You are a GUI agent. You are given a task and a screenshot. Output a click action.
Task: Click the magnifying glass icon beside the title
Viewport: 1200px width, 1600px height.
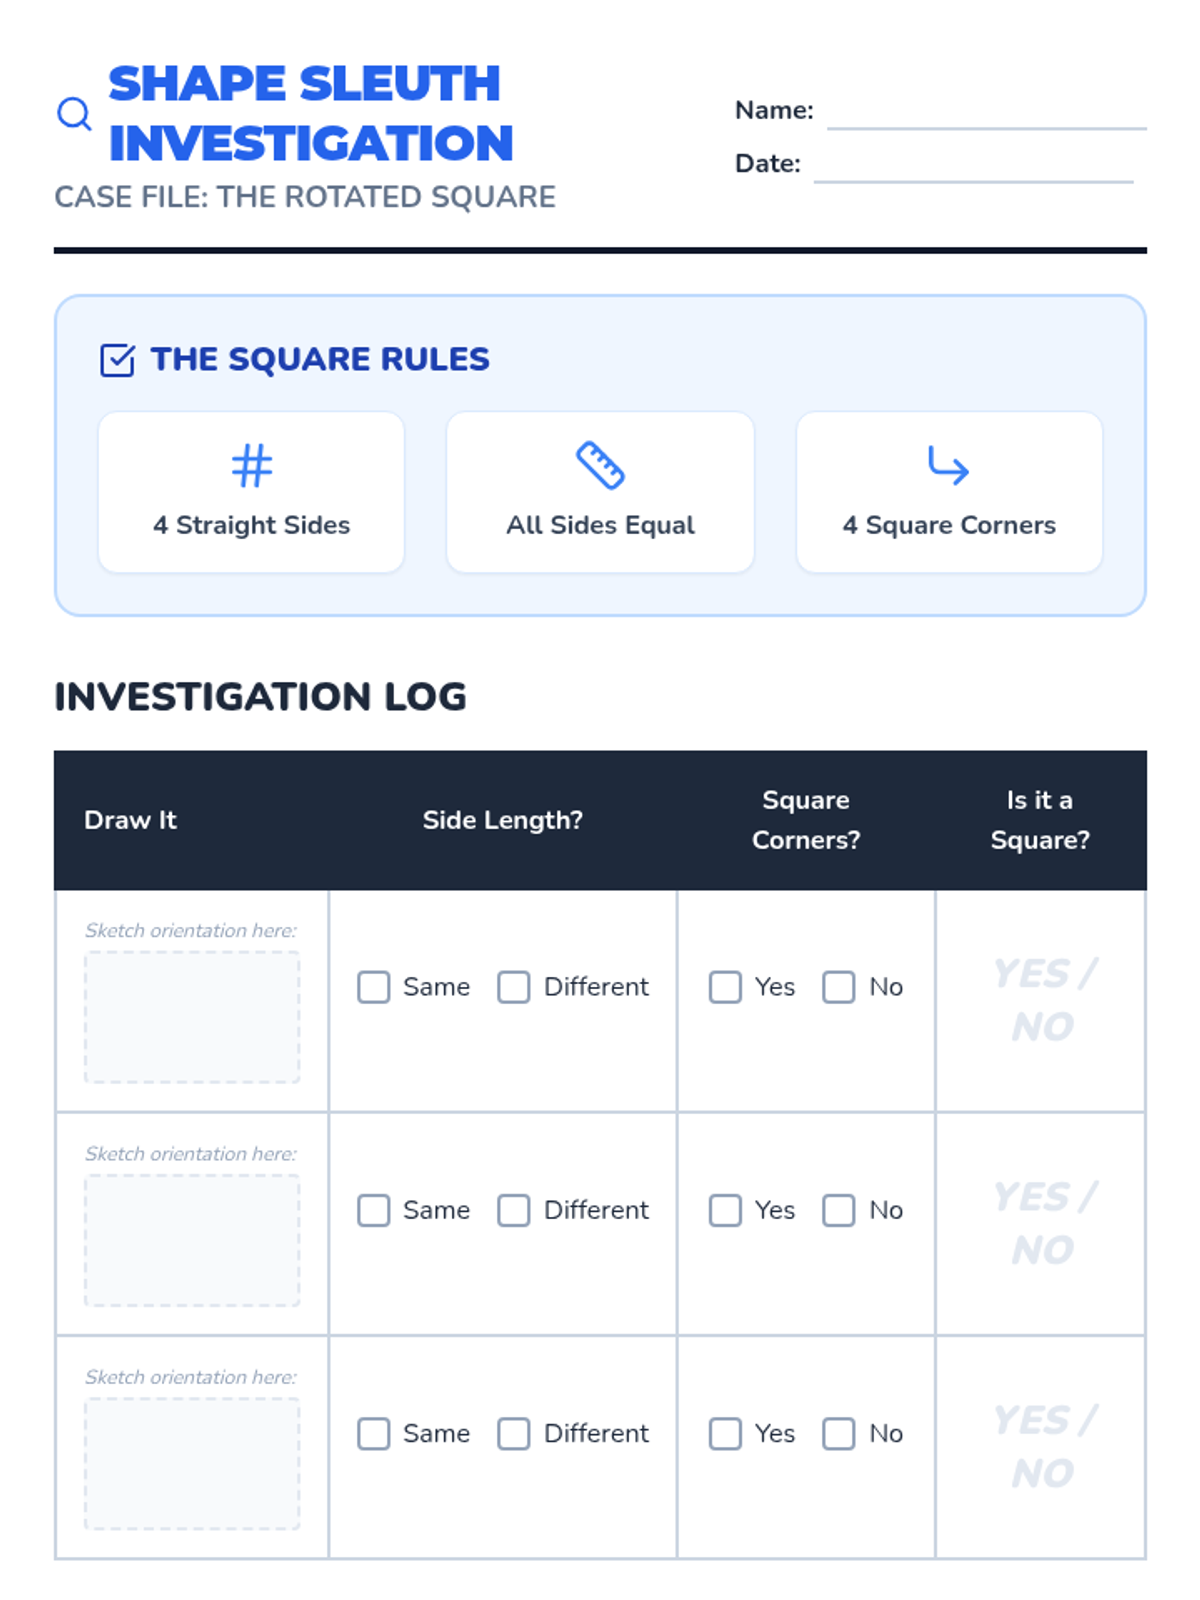point(74,114)
